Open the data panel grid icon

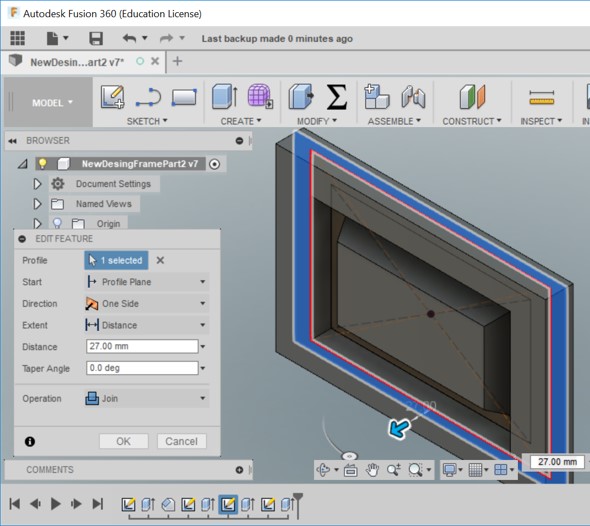[x=17, y=38]
